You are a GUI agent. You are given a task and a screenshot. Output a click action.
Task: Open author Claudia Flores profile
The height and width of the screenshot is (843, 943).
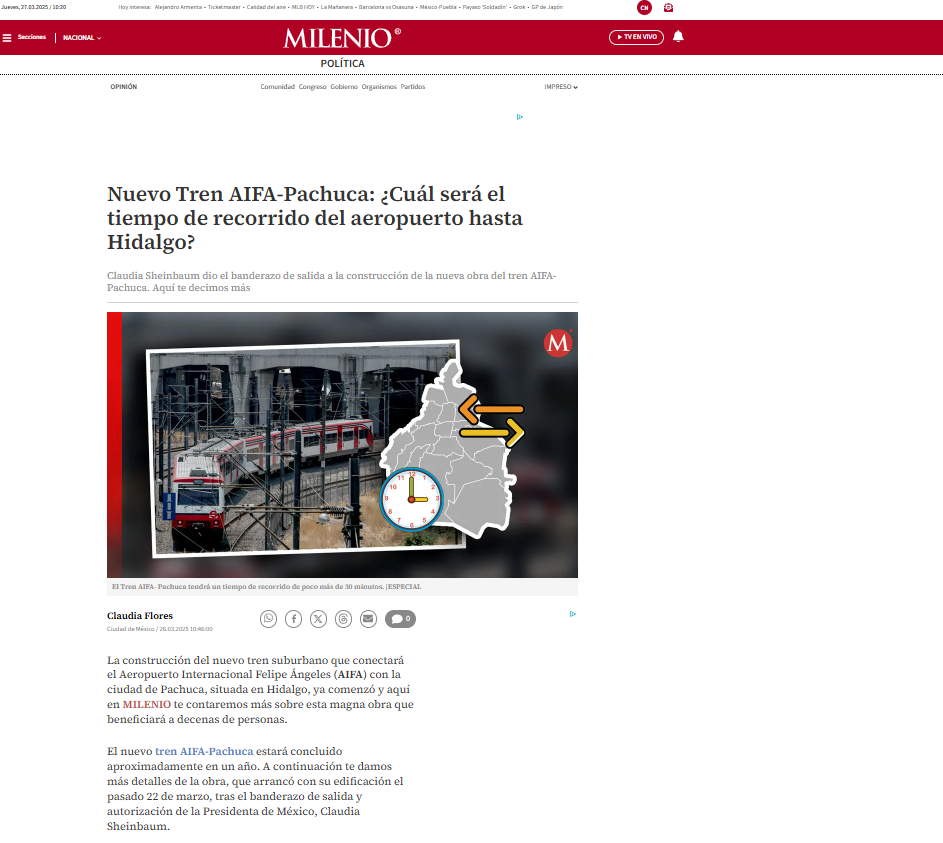[x=140, y=616]
